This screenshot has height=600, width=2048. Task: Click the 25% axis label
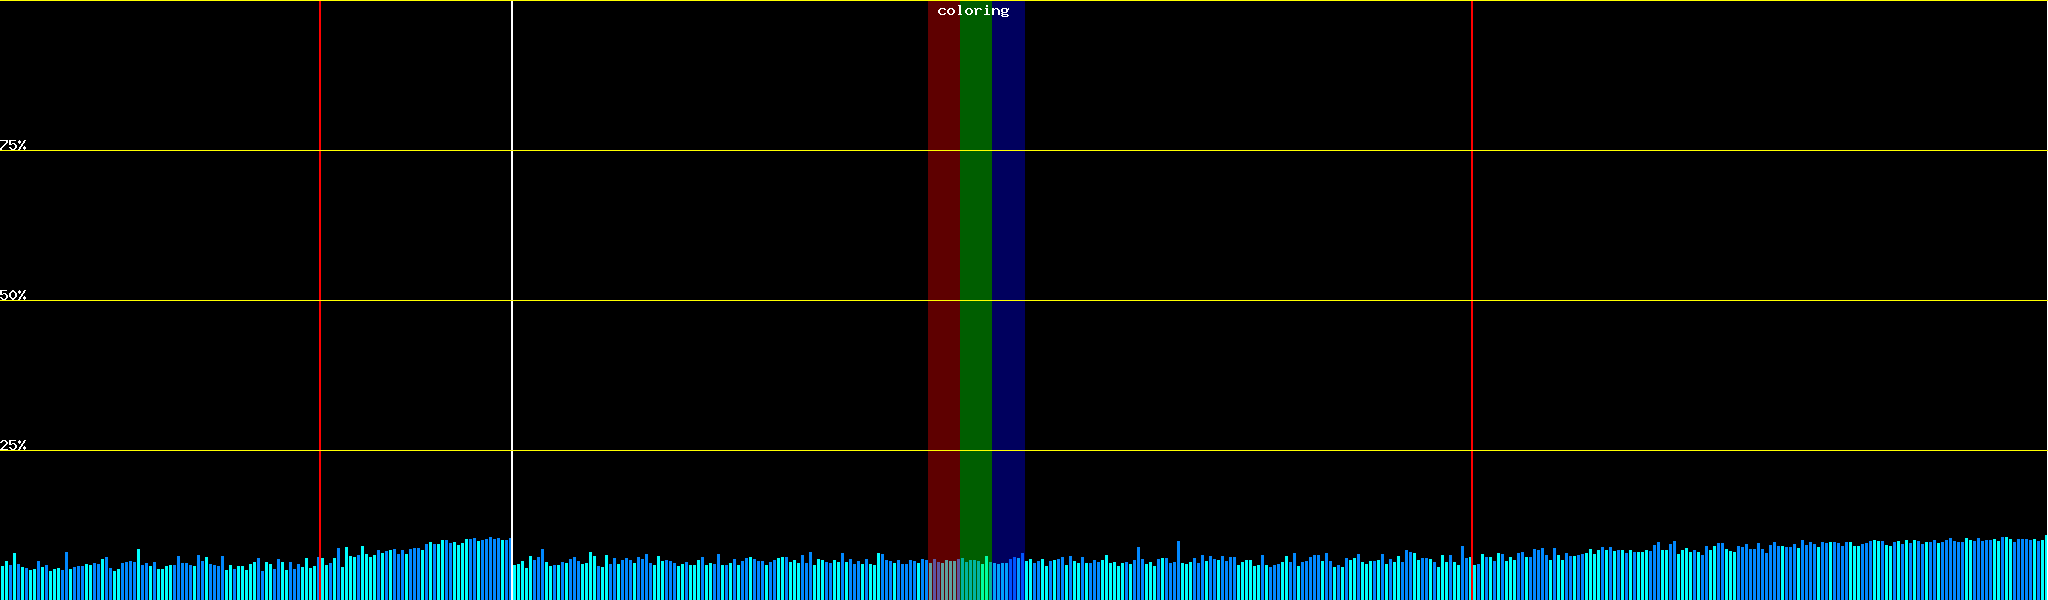[x=13, y=445]
